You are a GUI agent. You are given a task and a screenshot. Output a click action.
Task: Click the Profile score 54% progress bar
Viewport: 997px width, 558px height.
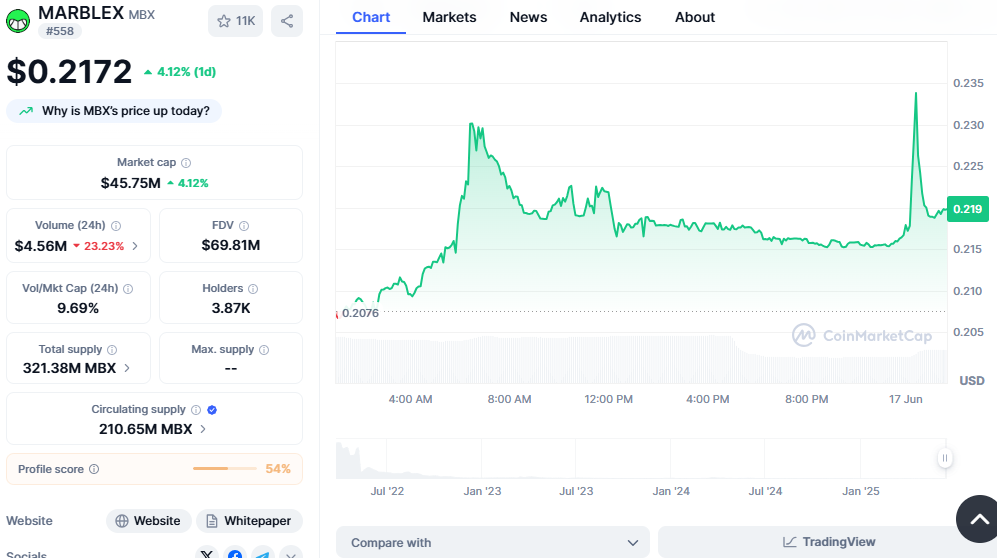pos(224,468)
